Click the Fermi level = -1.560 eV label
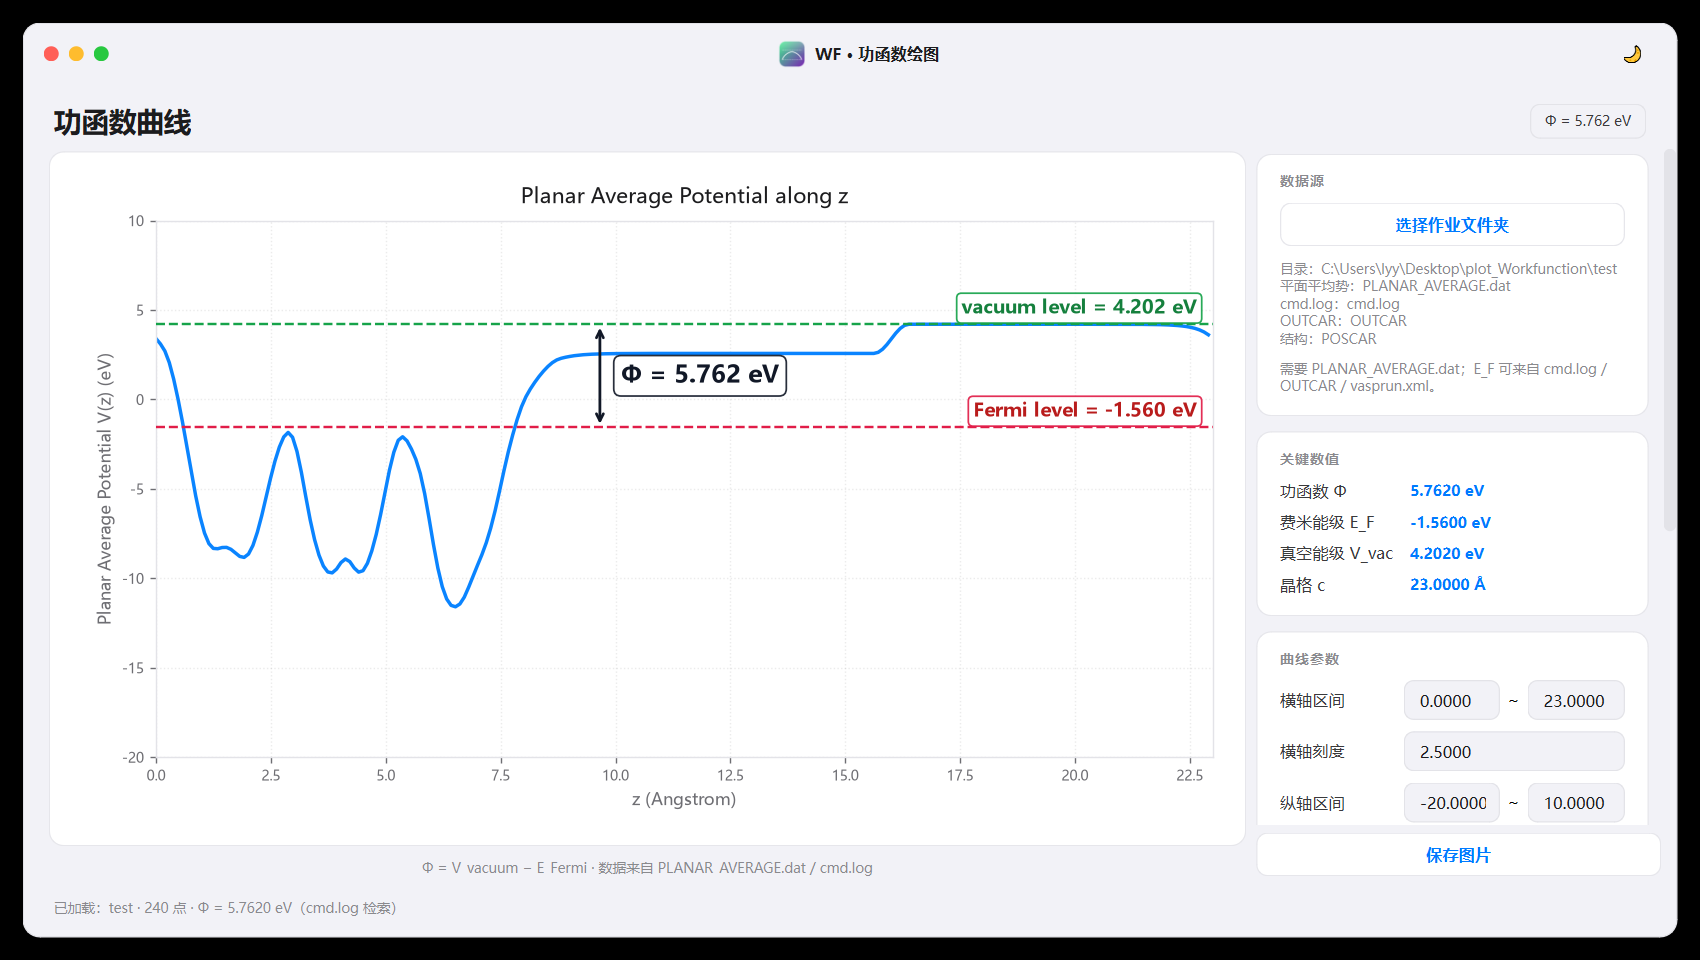This screenshot has height=960, width=1700. [x=1085, y=410]
